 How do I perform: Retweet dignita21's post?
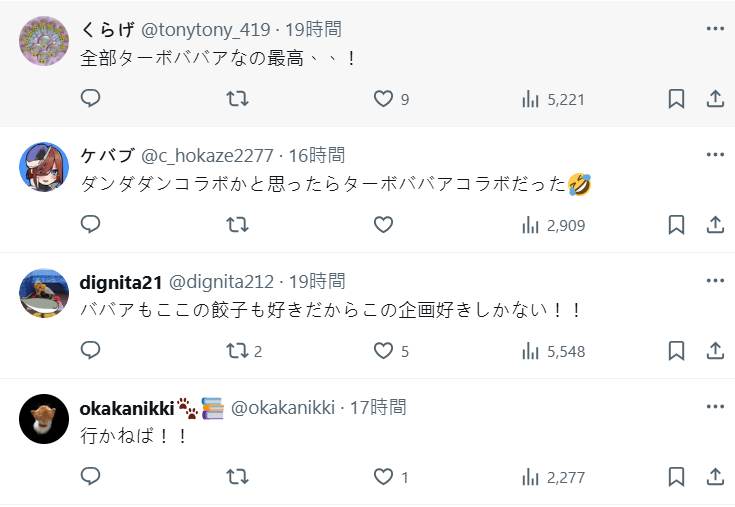[237, 351]
